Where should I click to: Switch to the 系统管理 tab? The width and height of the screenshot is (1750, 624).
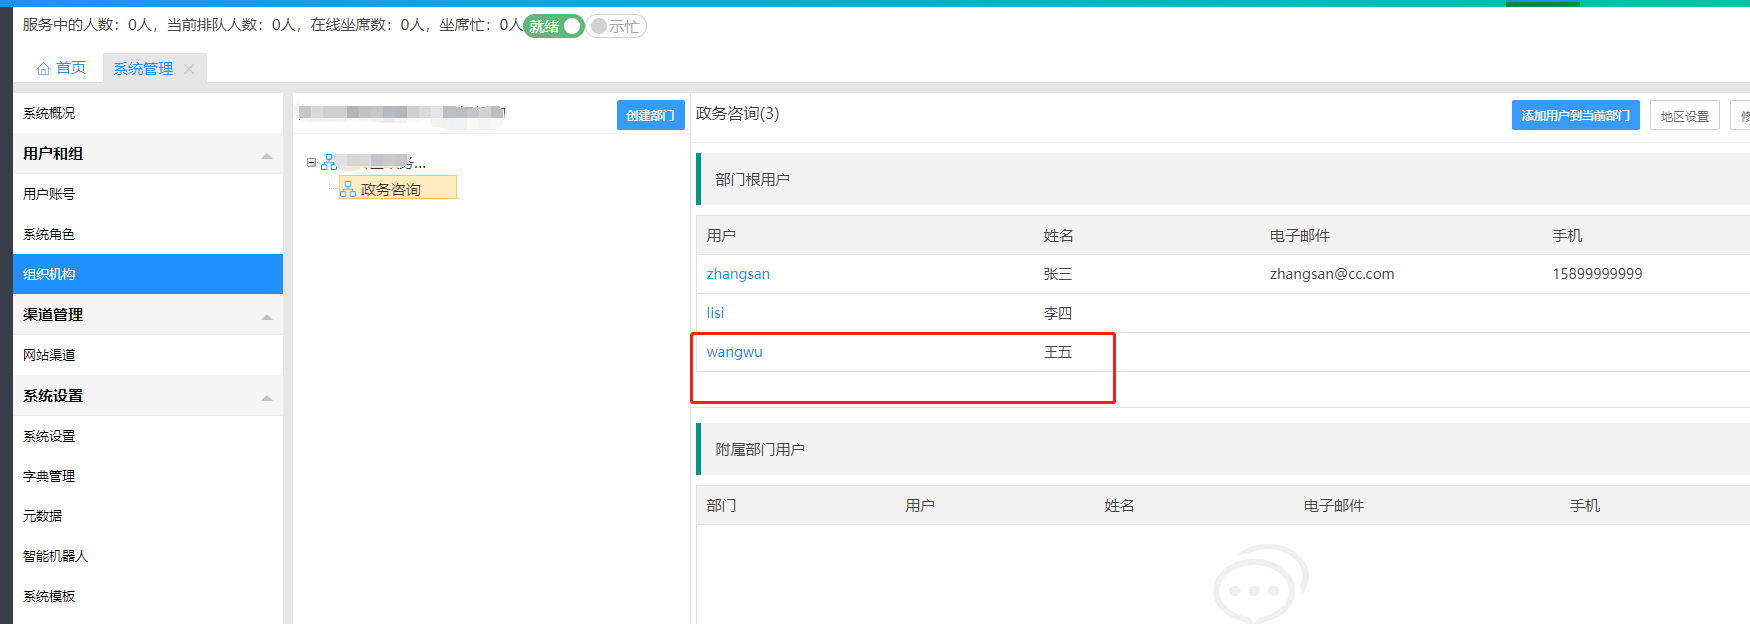143,69
